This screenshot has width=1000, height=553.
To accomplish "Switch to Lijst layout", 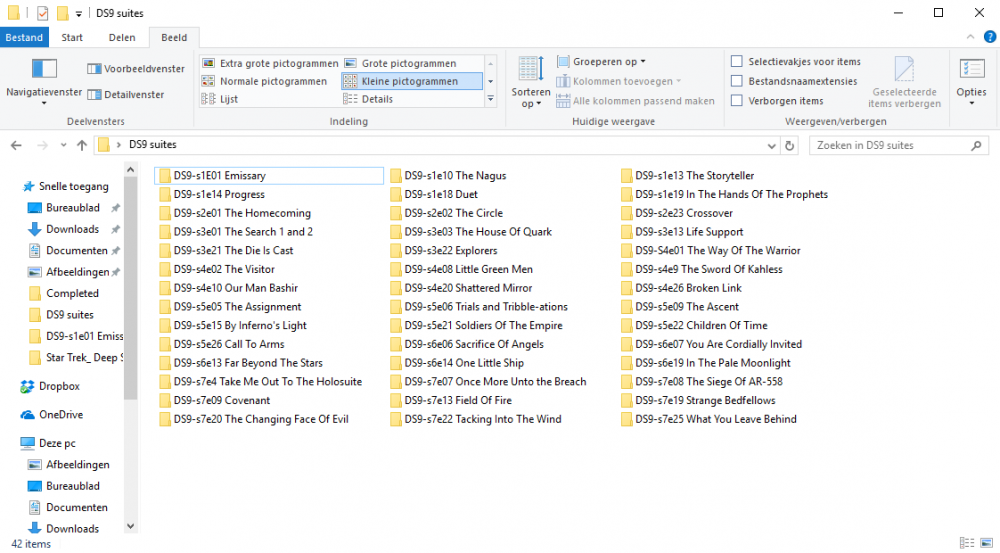I will click(220, 99).
